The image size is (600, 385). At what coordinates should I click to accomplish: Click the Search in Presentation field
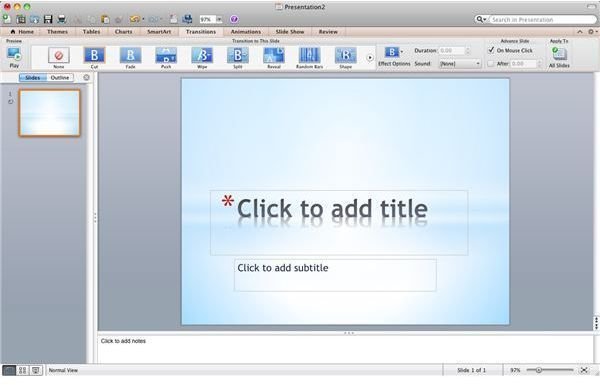click(x=543, y=19)
